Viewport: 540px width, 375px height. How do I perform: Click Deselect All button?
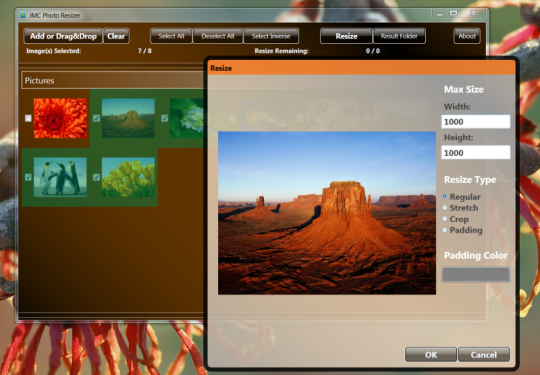coord(218,36)
